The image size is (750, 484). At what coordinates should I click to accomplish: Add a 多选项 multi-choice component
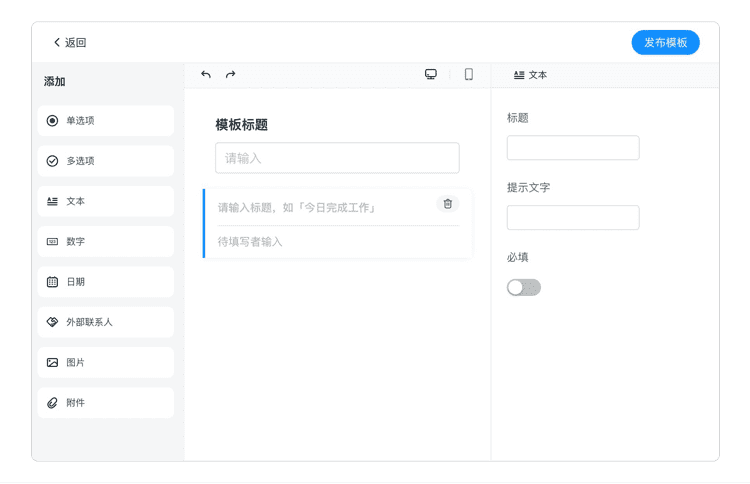(106, 161)
